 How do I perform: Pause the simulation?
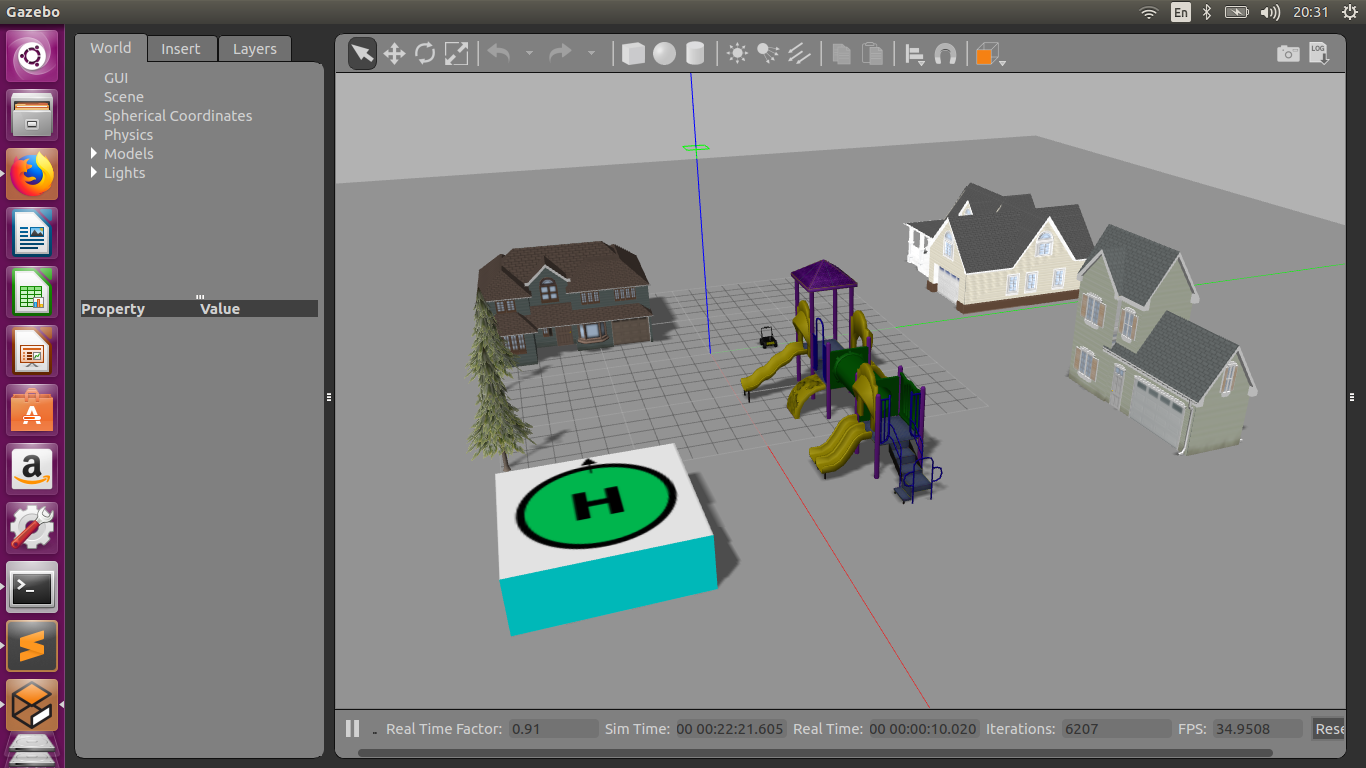point(352,729)
